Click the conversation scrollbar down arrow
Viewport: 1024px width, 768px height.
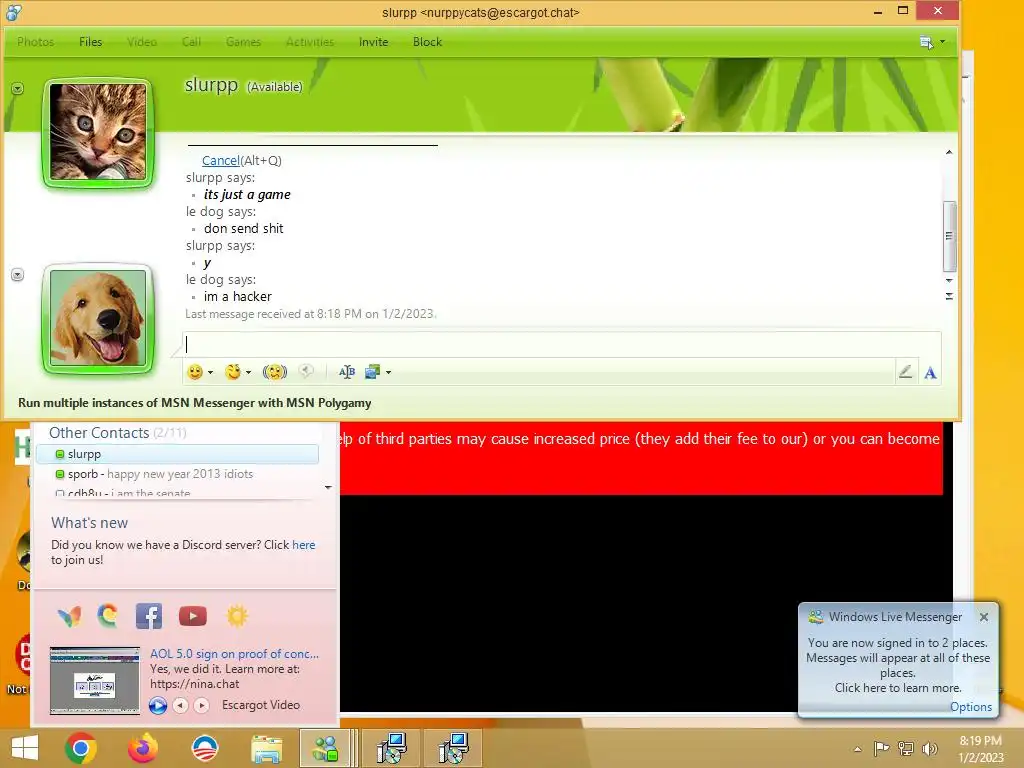tap(949, 280)
